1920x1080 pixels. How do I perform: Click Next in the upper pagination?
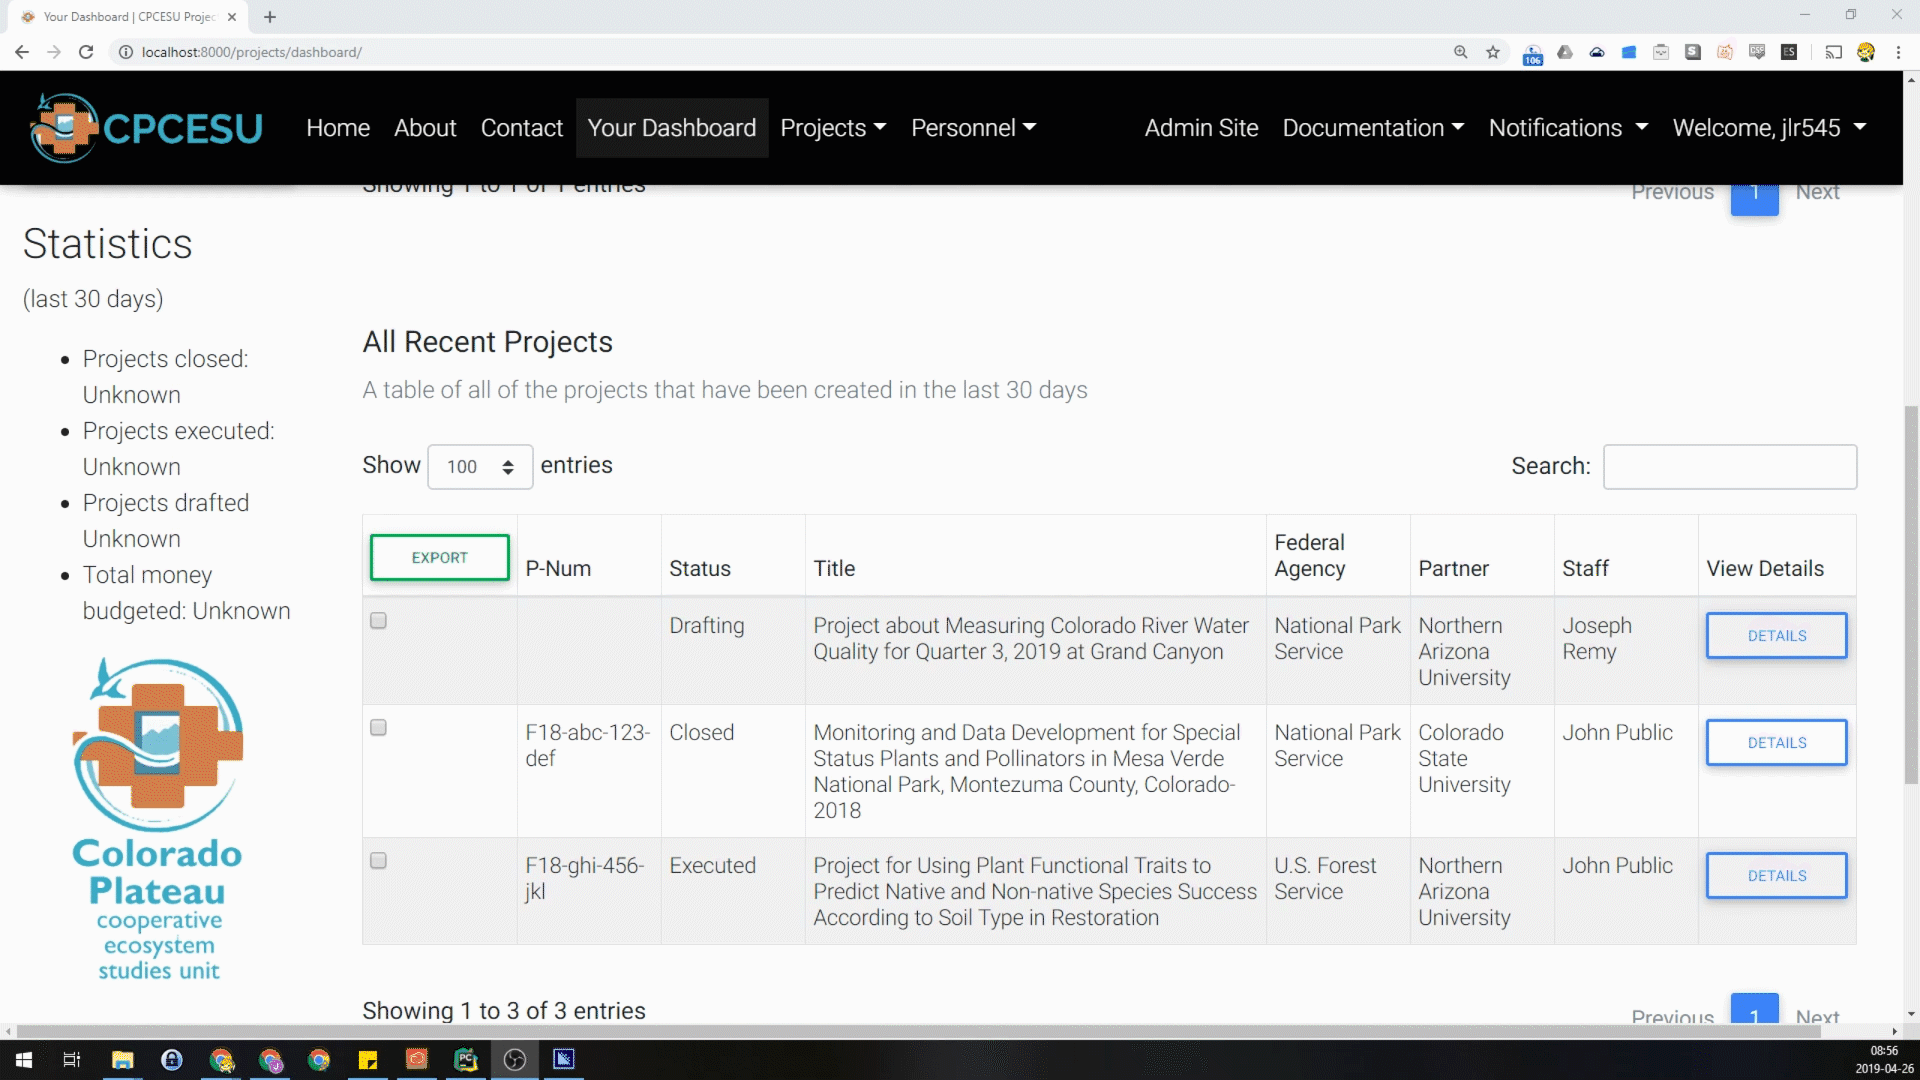(x=1817, y=194)
